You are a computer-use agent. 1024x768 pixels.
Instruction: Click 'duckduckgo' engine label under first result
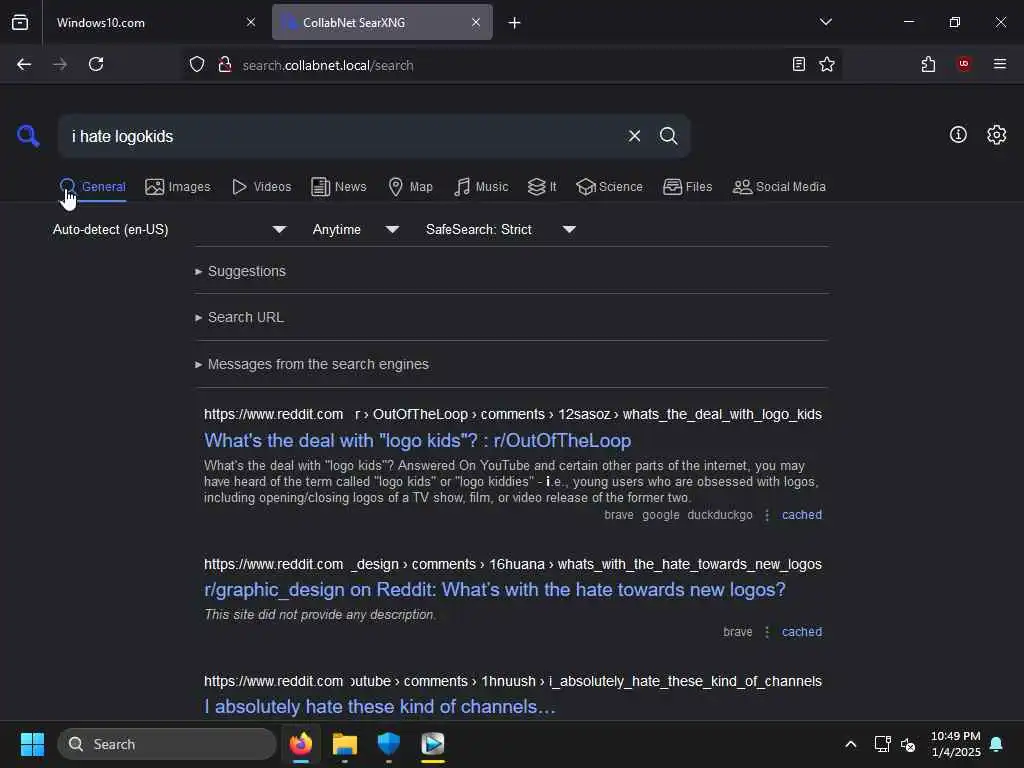(720, 515)
